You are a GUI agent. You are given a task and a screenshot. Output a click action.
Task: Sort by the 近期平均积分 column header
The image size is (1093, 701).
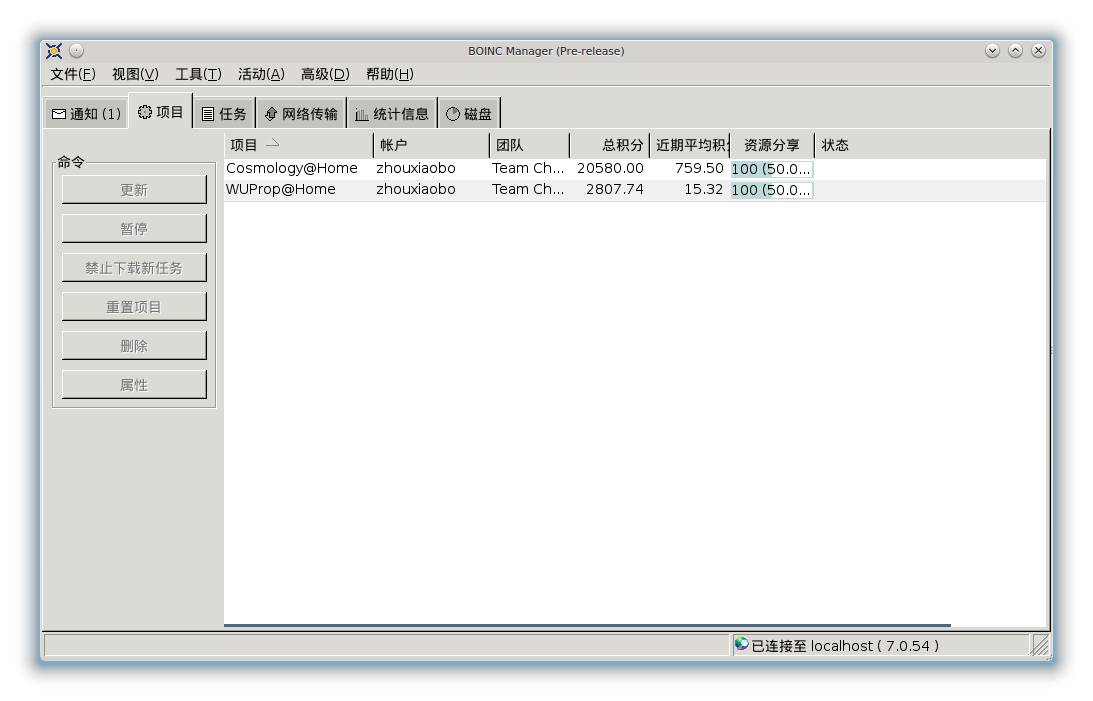tap(690, 145)
